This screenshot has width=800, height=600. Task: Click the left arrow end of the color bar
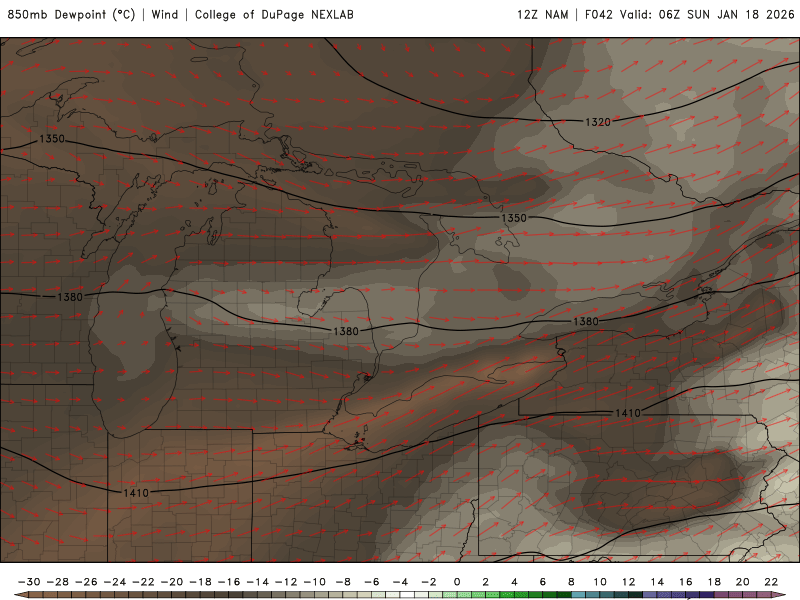pos(20,595)
